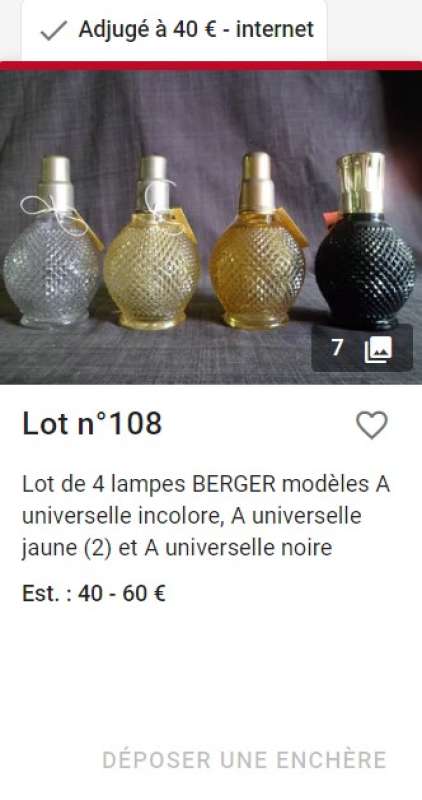Click the word internet in the status label
The image size is (422, 800).
coord(275,30)
